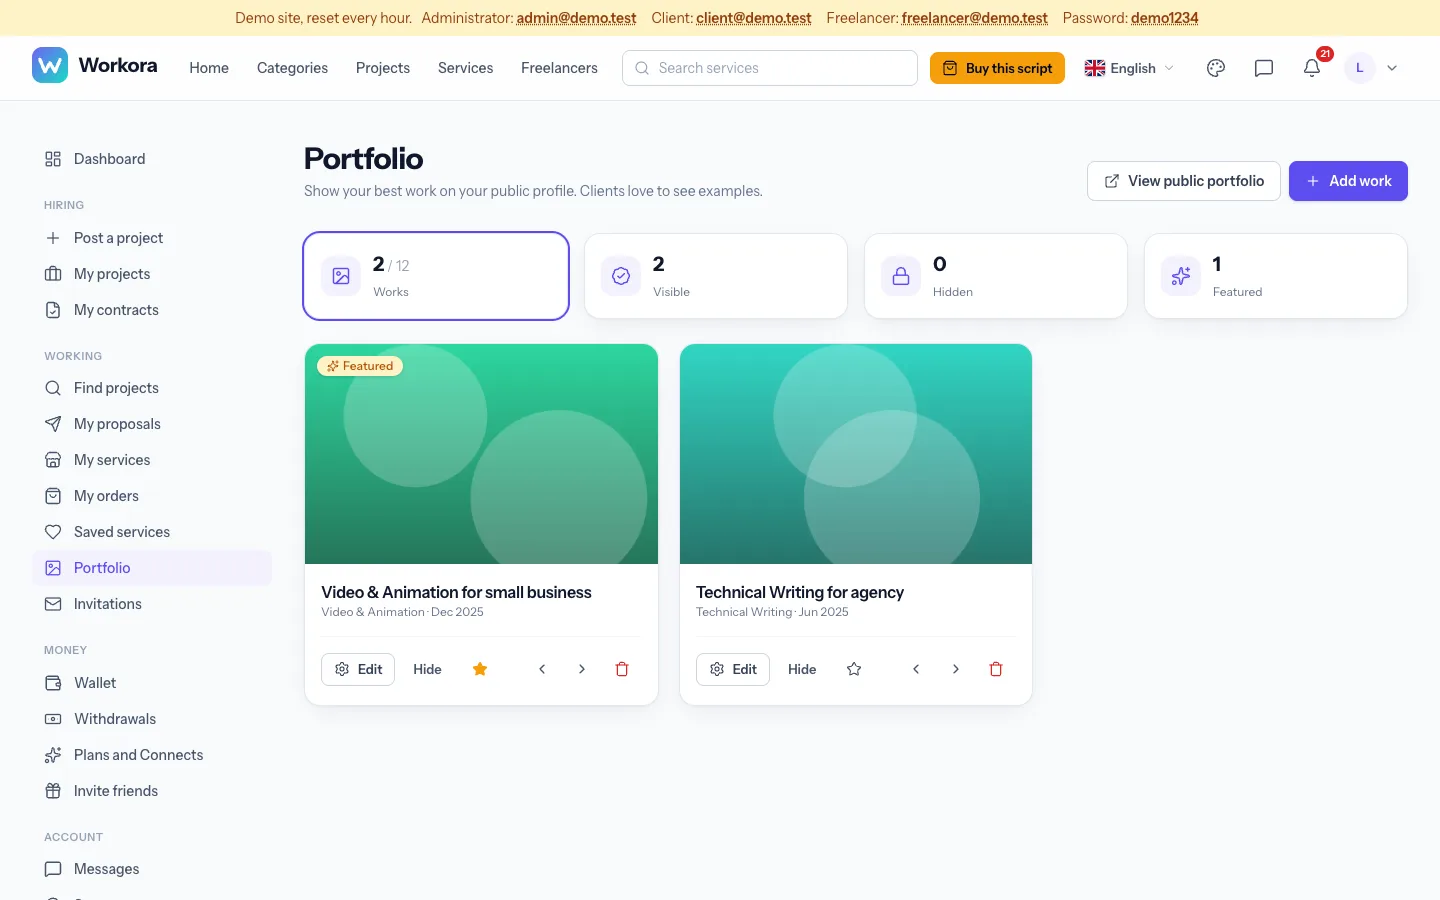
Task: Click the Featured stat sparkle icon
Action: (x=1181, y=276)
